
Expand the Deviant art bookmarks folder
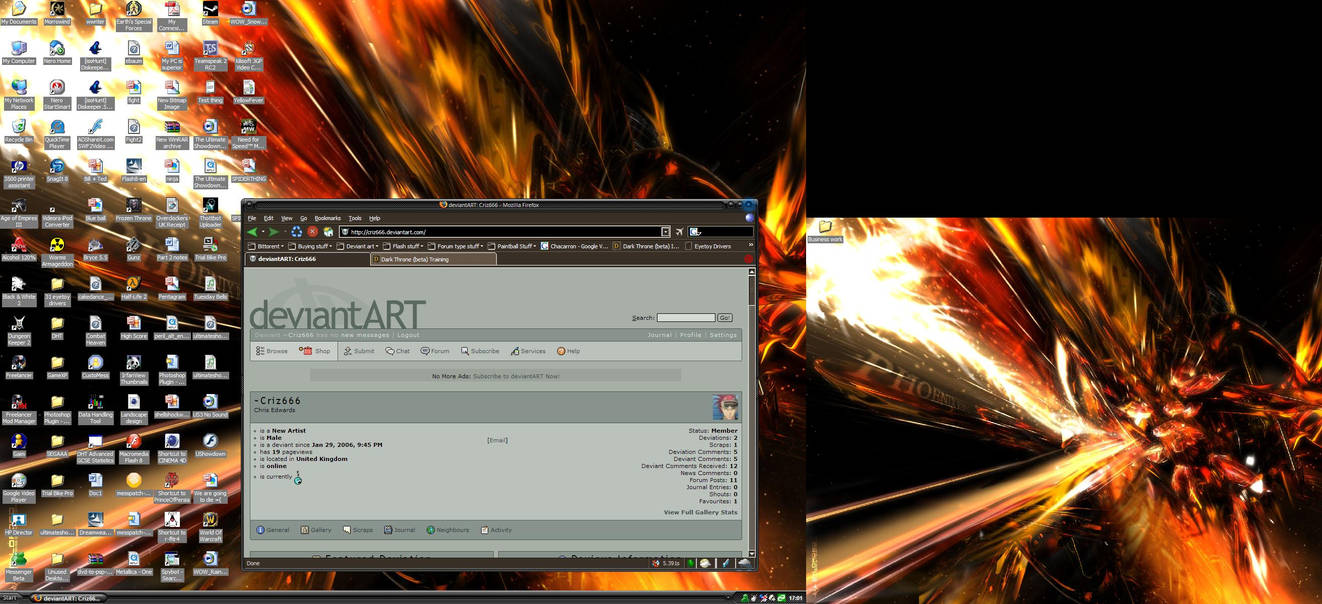click(359, 246)
